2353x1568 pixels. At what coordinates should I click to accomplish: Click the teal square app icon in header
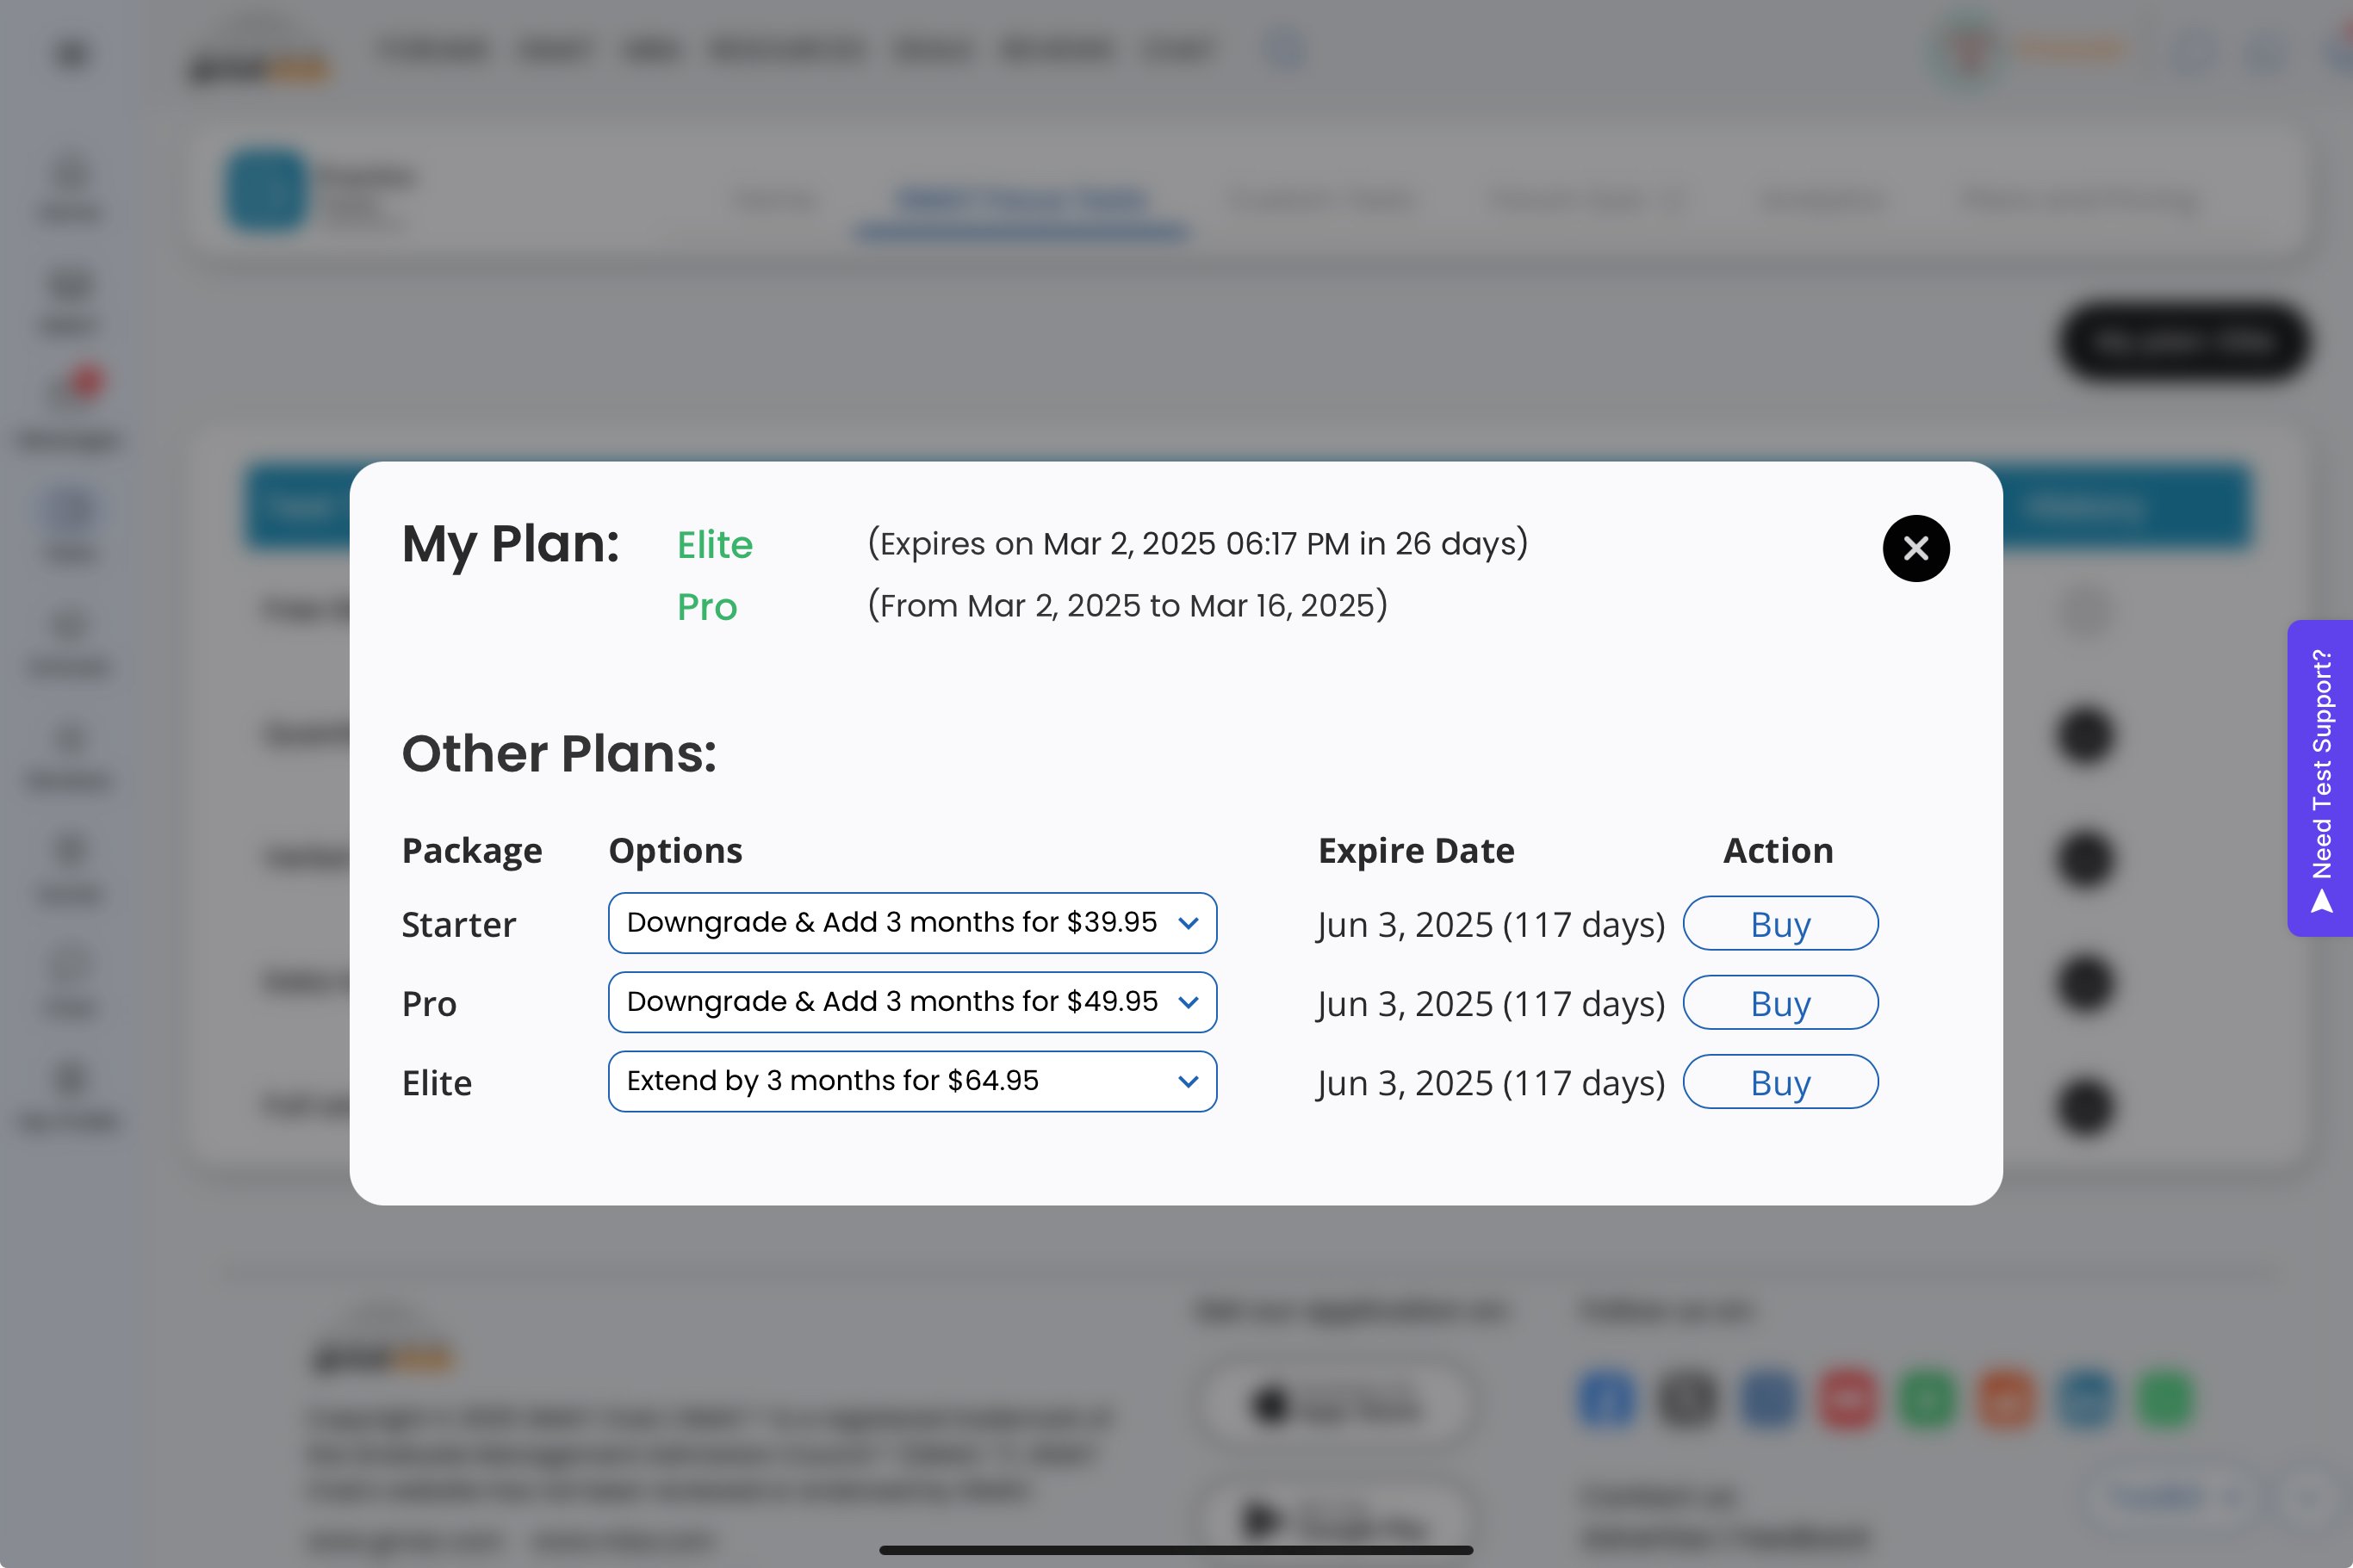[x=265, y=189]
